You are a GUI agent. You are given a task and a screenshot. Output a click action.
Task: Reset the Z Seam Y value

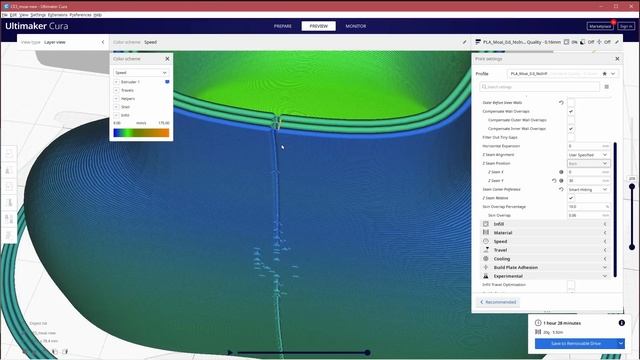click(x=554, y=180)
